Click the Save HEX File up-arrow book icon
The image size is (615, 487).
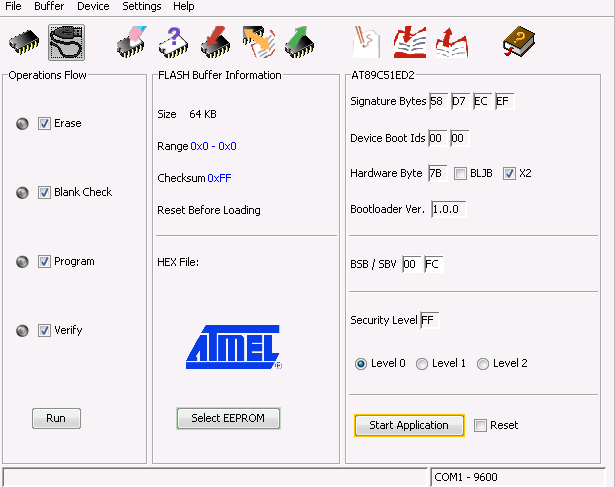click(x=452, y=42)
